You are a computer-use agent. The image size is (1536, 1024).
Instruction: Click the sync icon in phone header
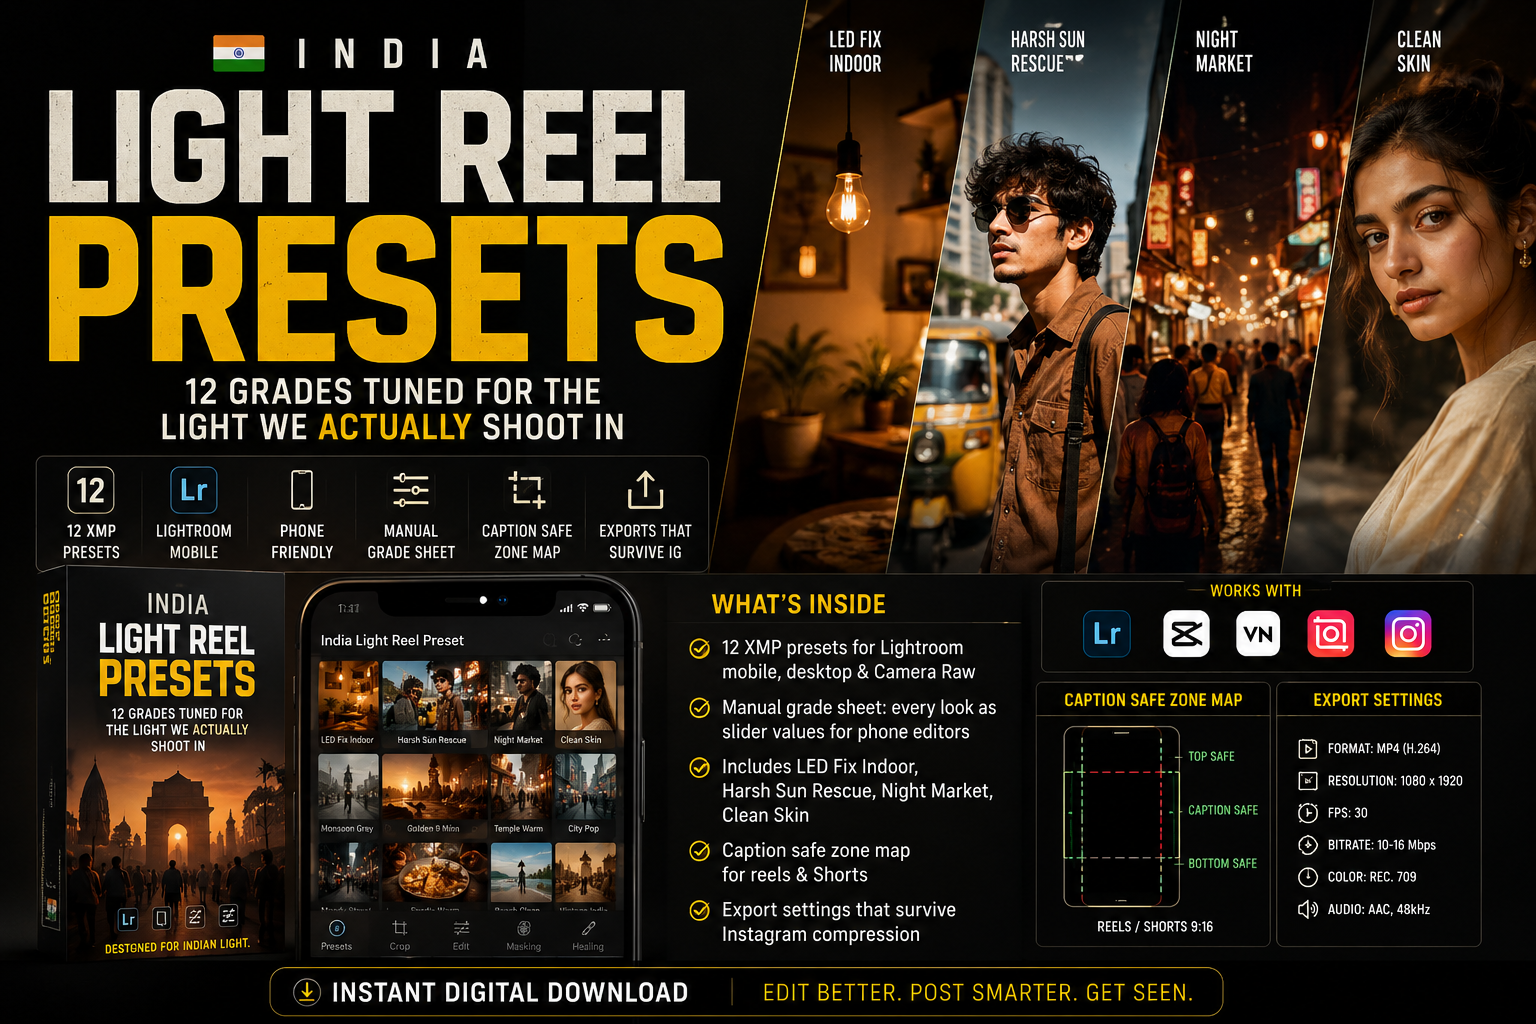(x=575, y=639)
